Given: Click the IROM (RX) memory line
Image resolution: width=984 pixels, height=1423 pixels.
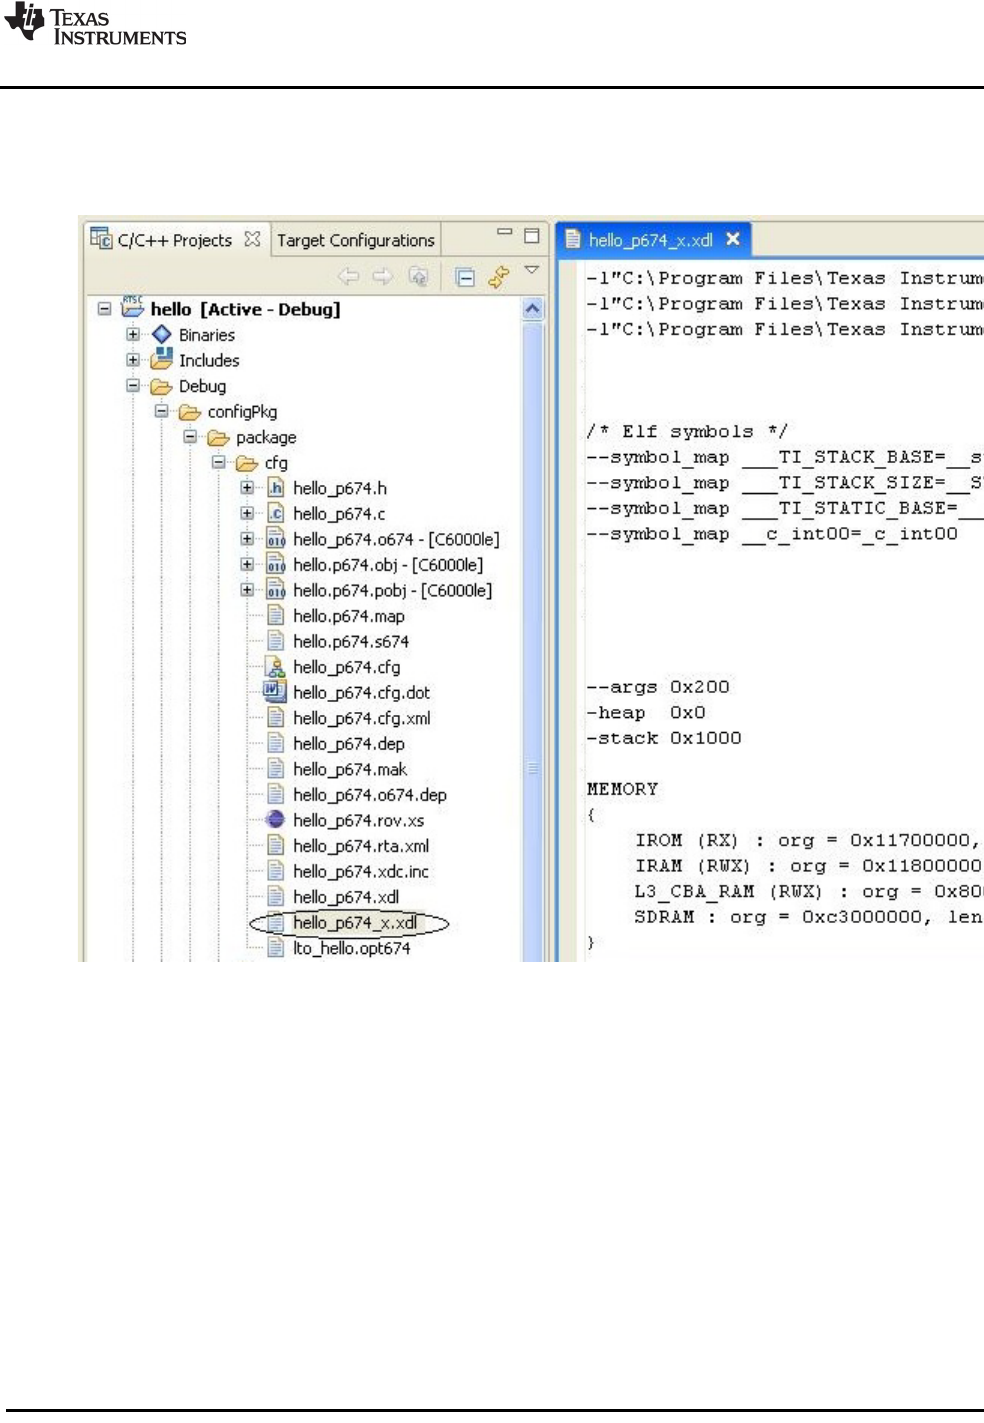Looking at the screenshot, I should tap(808, 840).
